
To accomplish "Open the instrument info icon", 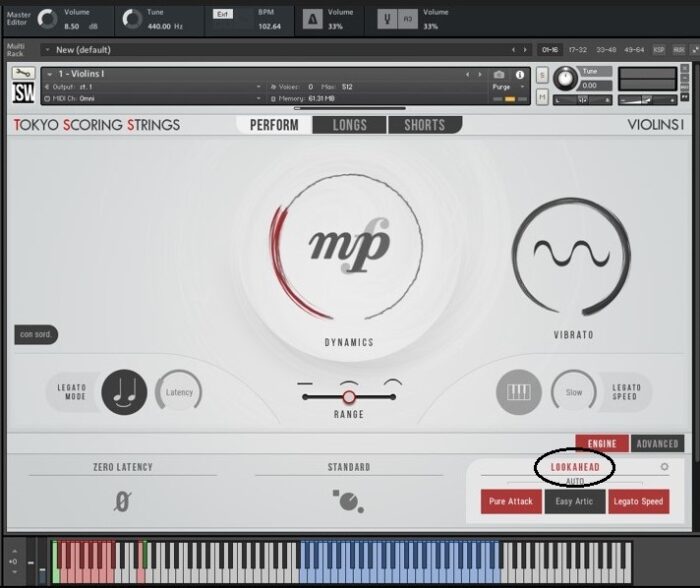I will click(x=519, y=75).
